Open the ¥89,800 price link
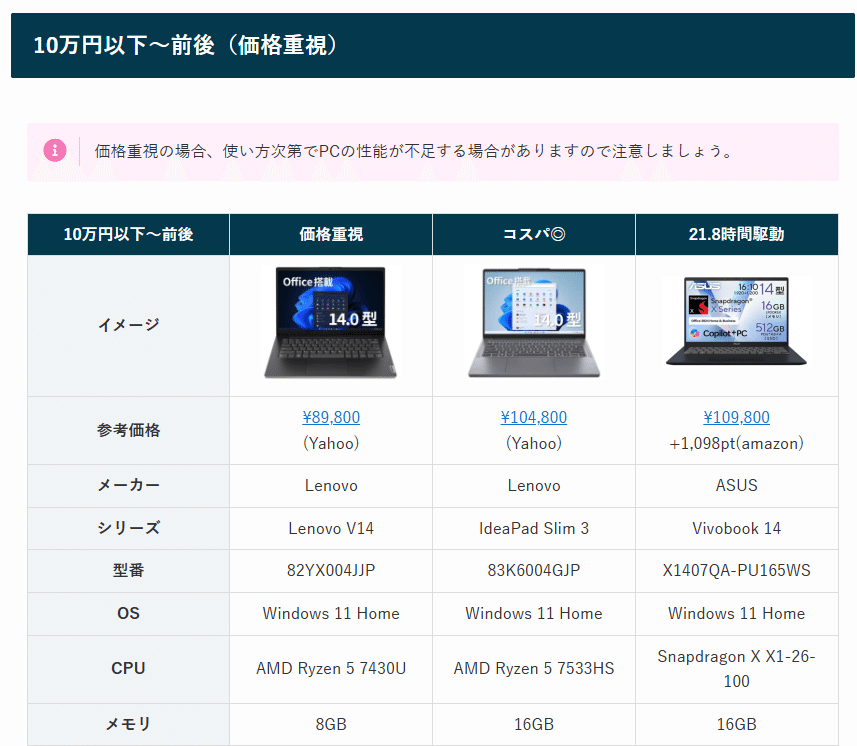This screenshot has height=746, width=857. coord(331,418)
